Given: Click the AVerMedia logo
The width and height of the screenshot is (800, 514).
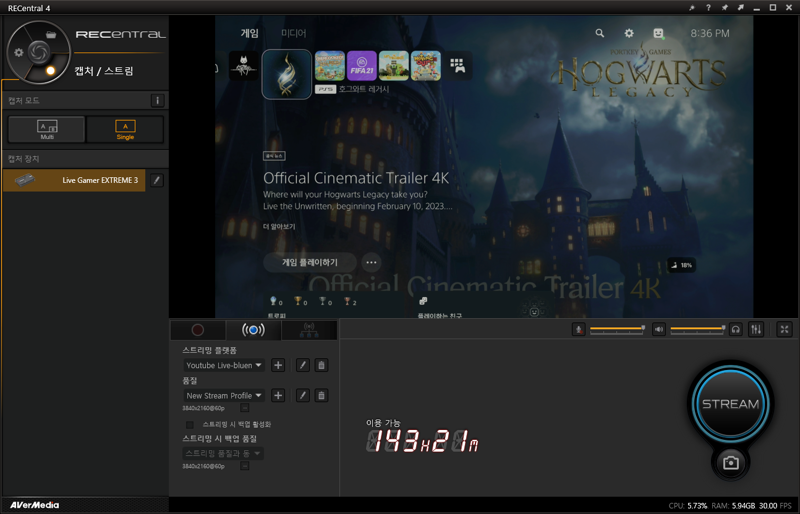Looking at the screenshot, I should coord(35,505).
